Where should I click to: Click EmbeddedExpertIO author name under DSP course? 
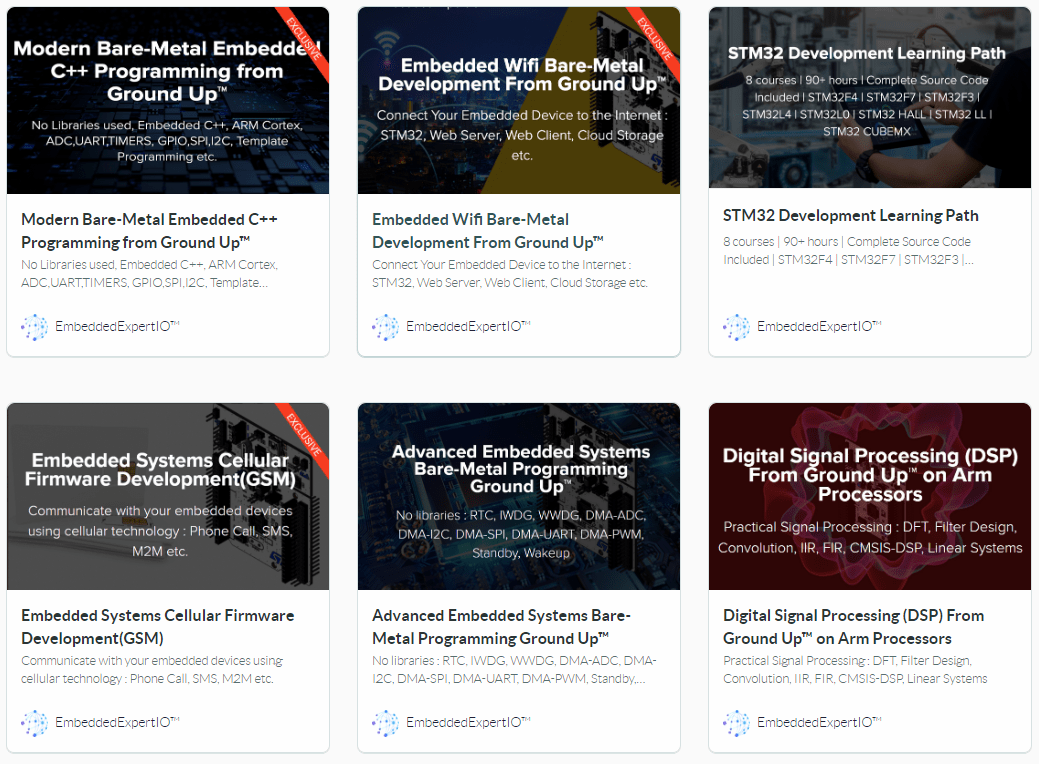click(x=816, y=723)
